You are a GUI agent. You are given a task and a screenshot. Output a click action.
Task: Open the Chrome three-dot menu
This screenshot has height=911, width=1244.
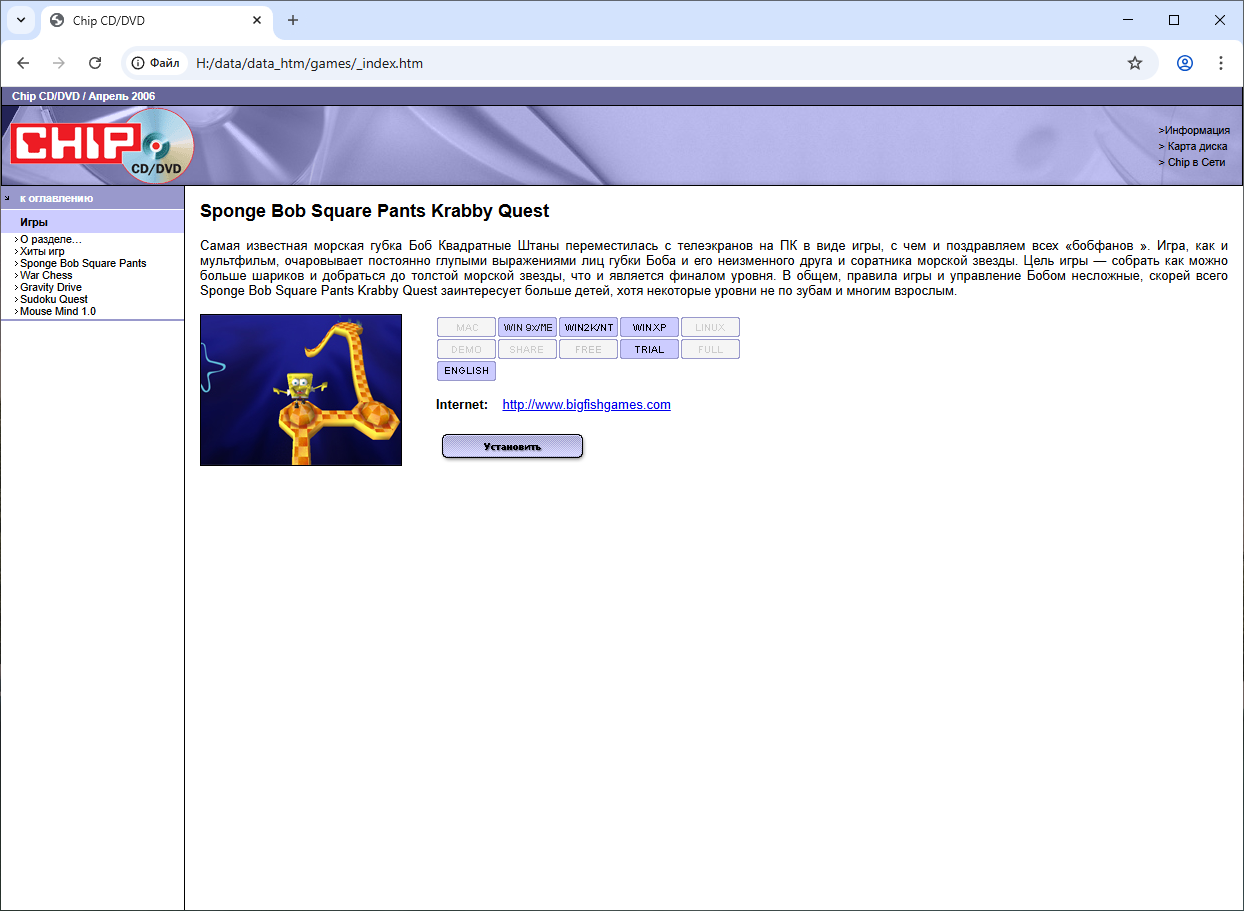[1221, 63]
